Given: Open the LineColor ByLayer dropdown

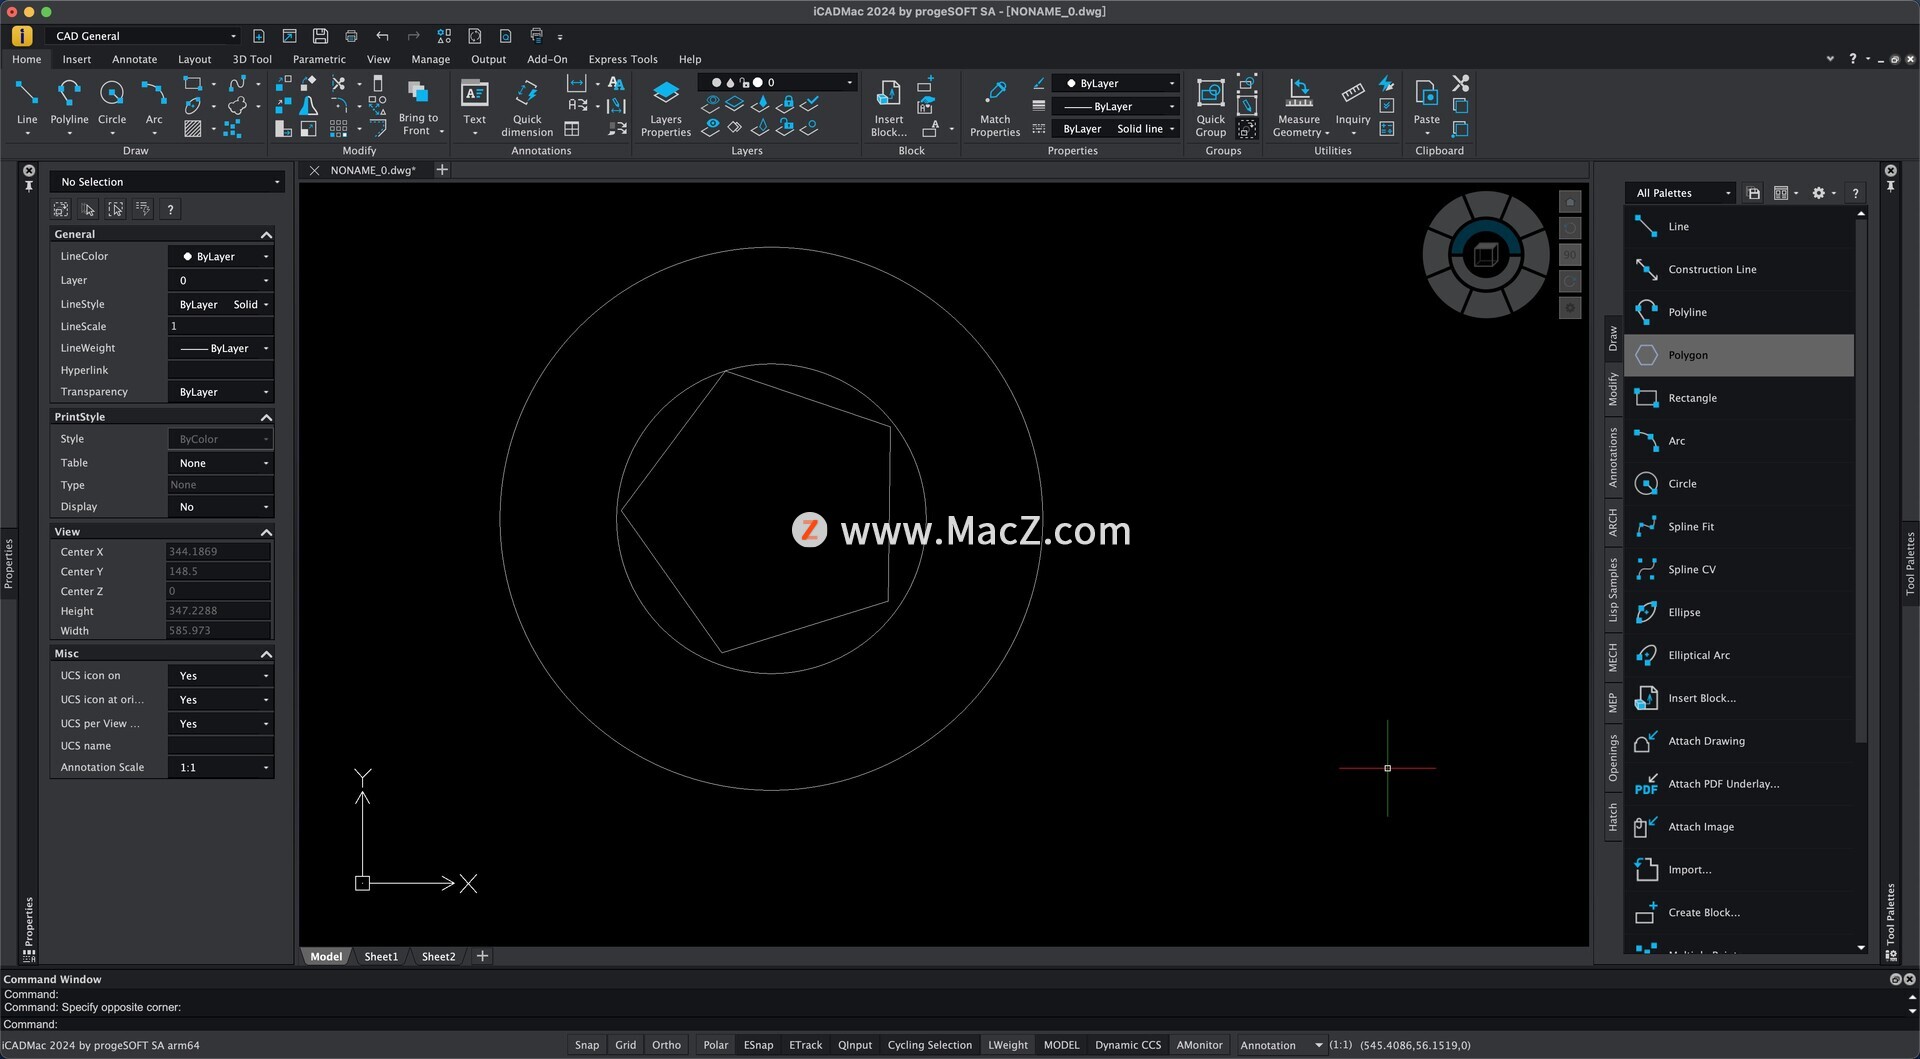Looking at the screenshot, I should pos(221,256).
